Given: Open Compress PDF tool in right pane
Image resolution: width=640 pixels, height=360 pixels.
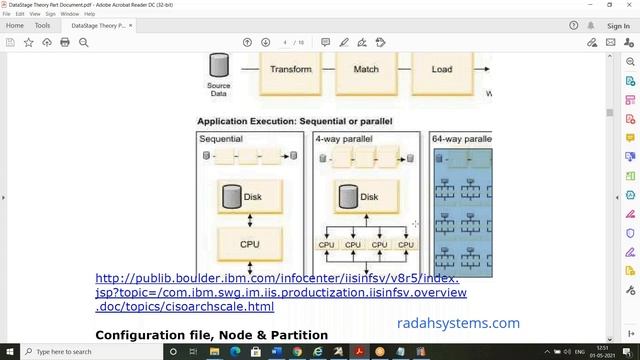Looking at the screenshot, I should 630,195.
